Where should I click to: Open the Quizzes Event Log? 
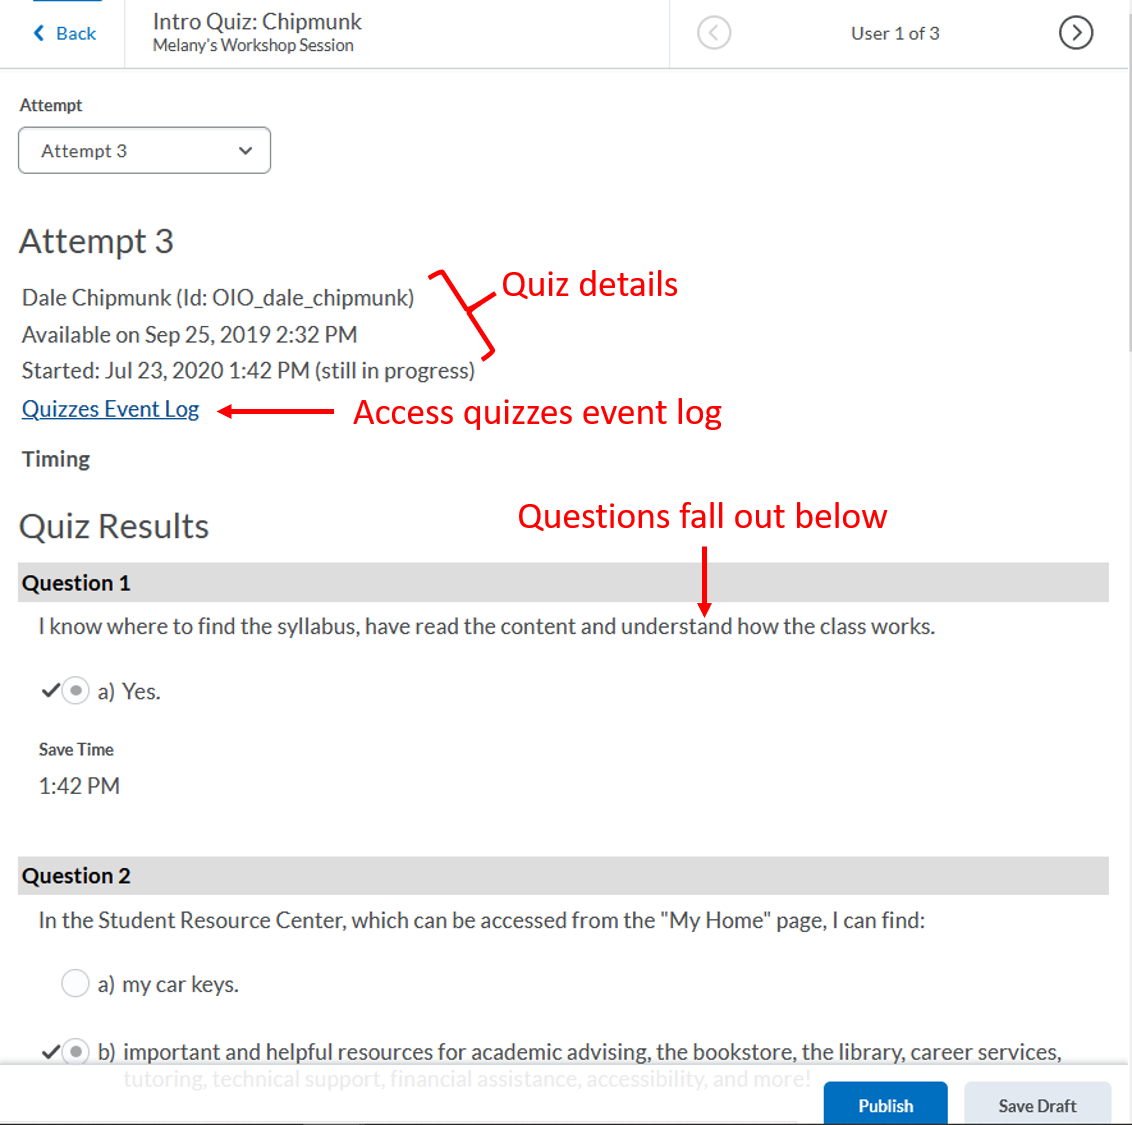coord(110,409)
